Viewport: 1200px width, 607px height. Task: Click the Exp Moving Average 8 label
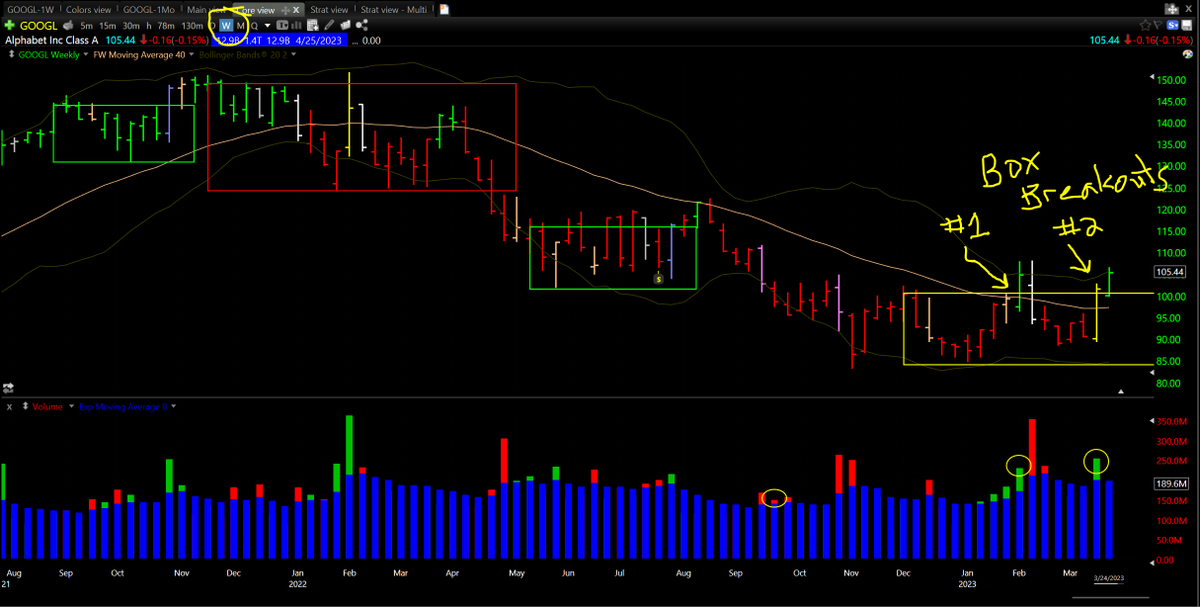tap(124, 406)
